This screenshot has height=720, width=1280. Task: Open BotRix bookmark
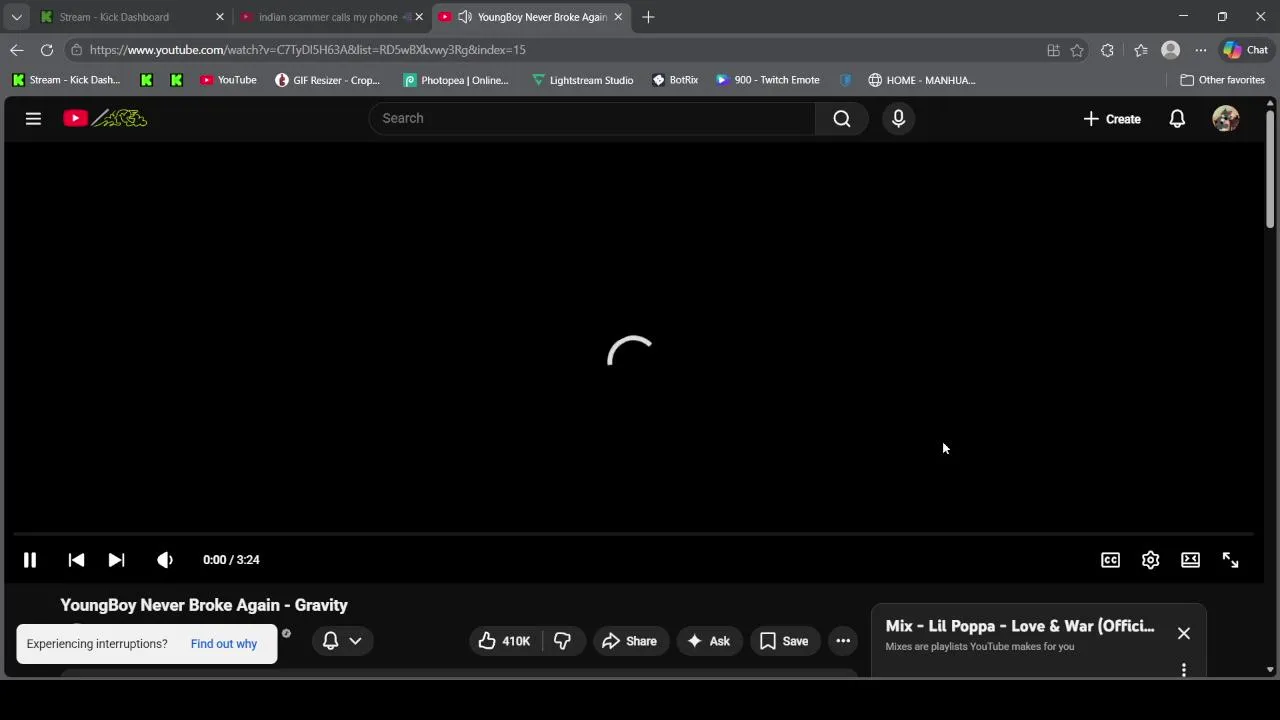[x=675, y=80]
